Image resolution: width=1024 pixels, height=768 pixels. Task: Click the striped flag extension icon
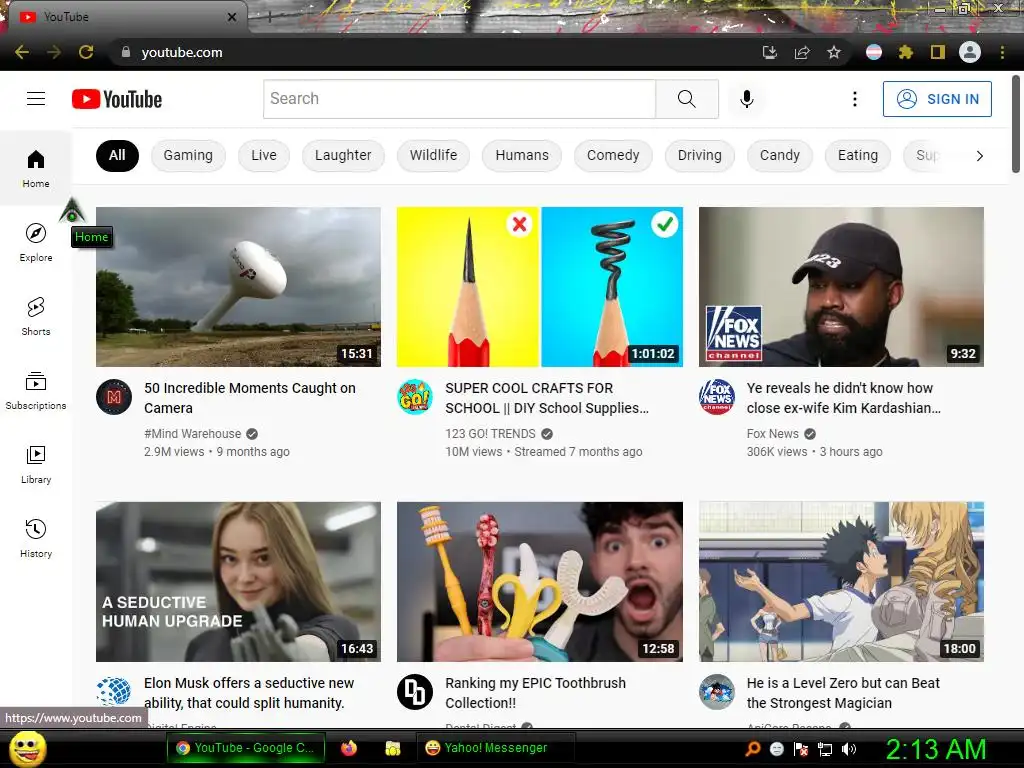point(874,52)
